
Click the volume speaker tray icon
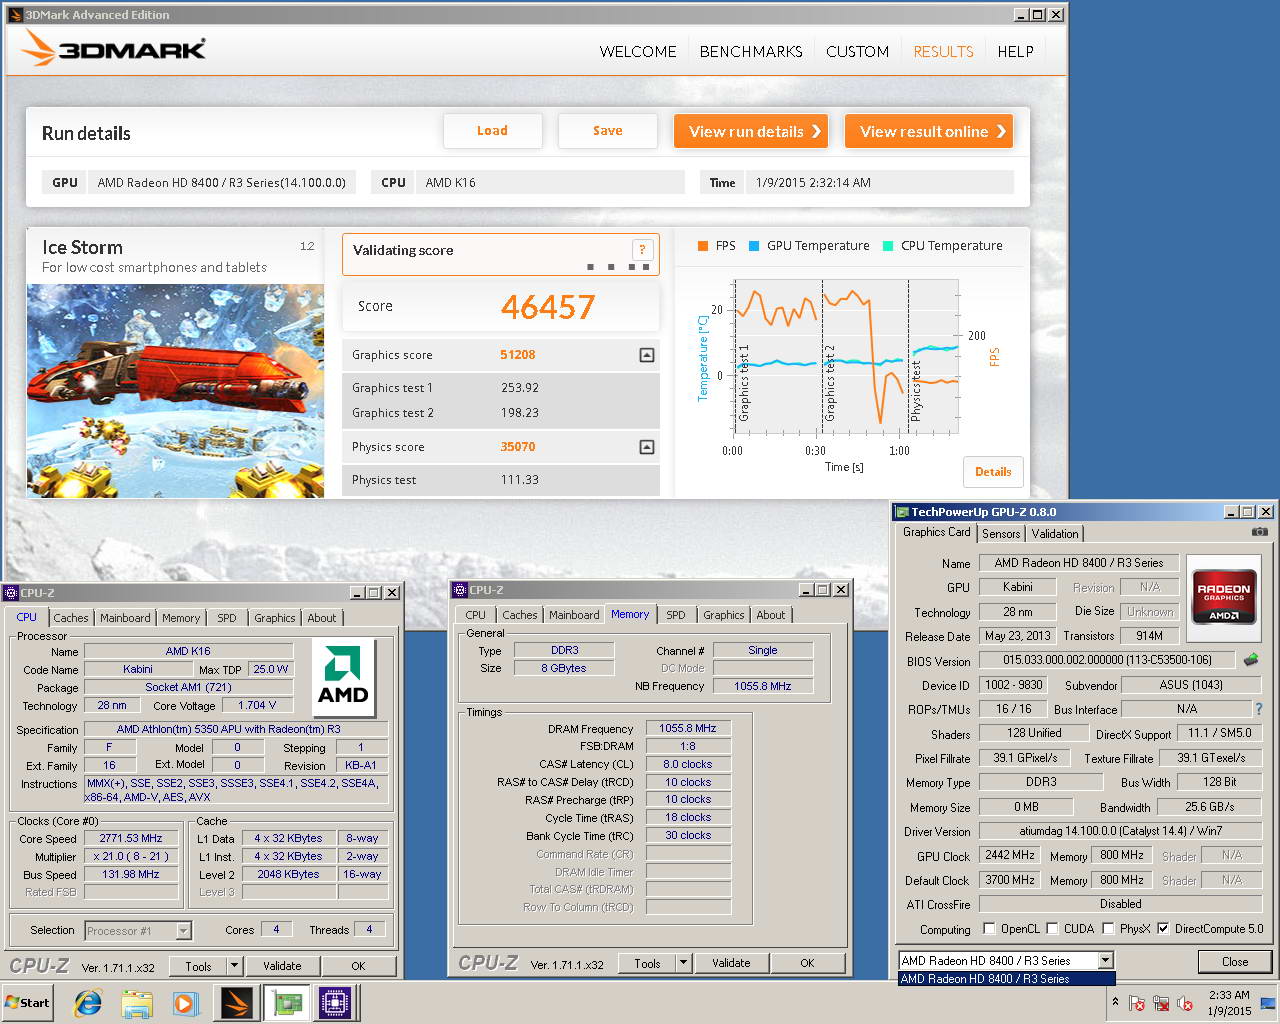[1185, 1003]
